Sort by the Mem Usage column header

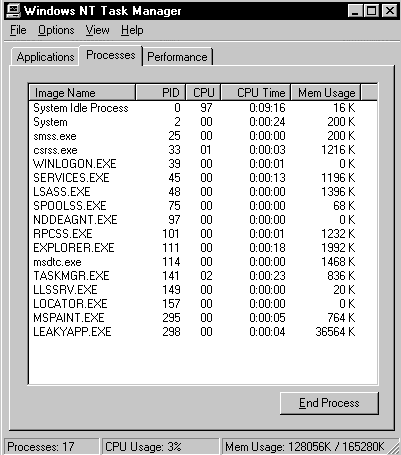pos(326,93)
